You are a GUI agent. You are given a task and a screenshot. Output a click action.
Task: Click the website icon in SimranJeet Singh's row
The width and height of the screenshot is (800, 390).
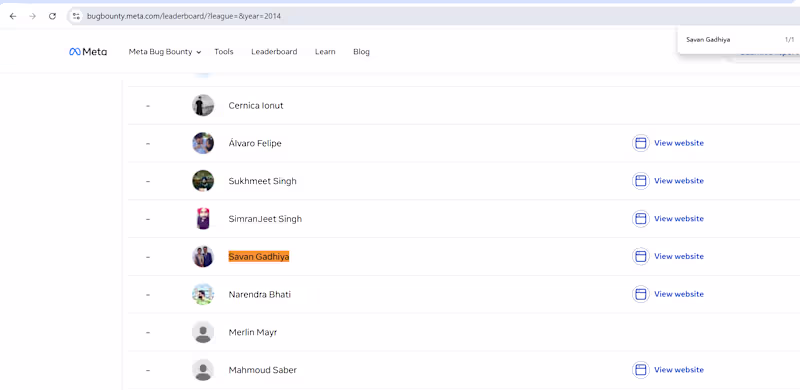point(641,218)
